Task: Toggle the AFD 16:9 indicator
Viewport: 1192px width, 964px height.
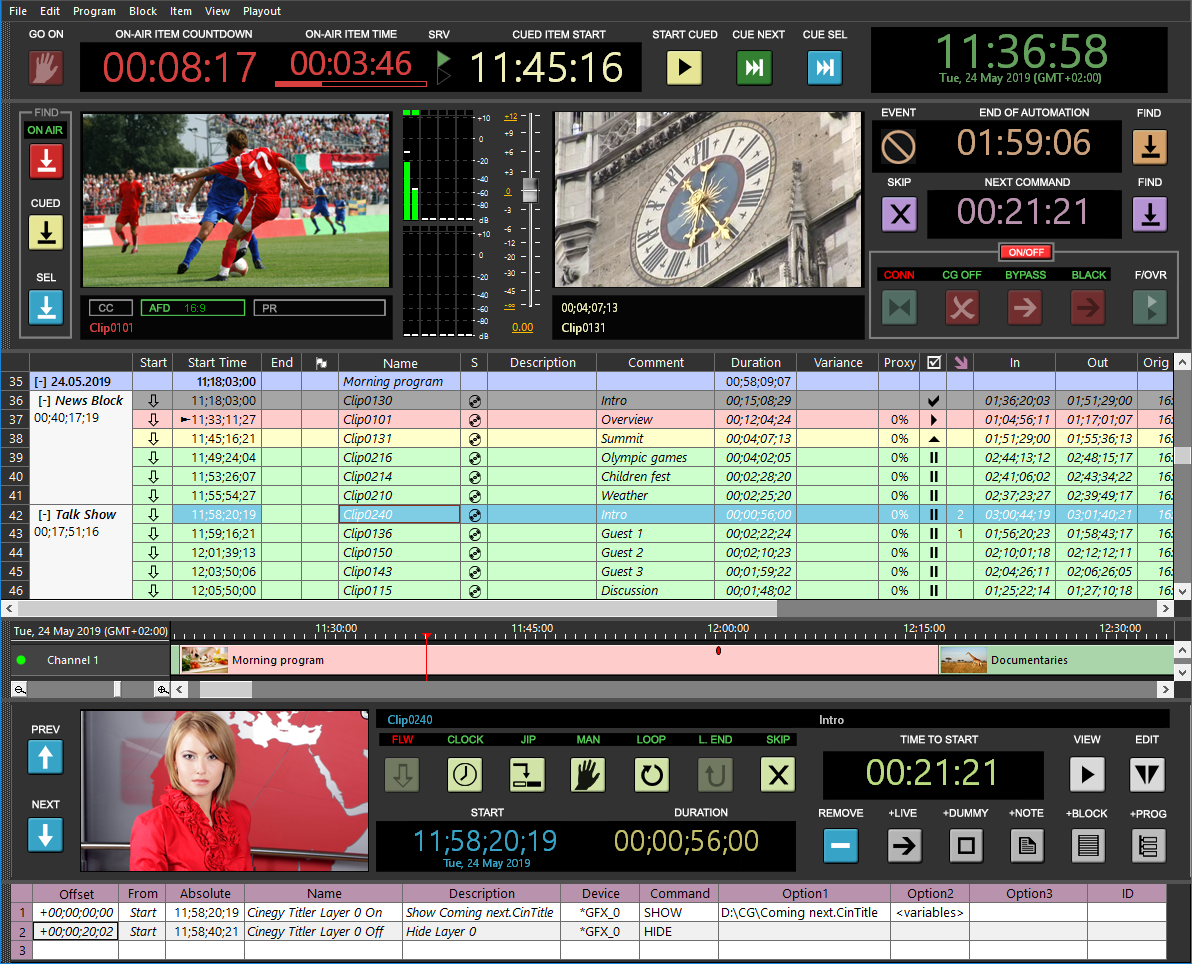Action: pyautogui.click(x=193, y=308)
